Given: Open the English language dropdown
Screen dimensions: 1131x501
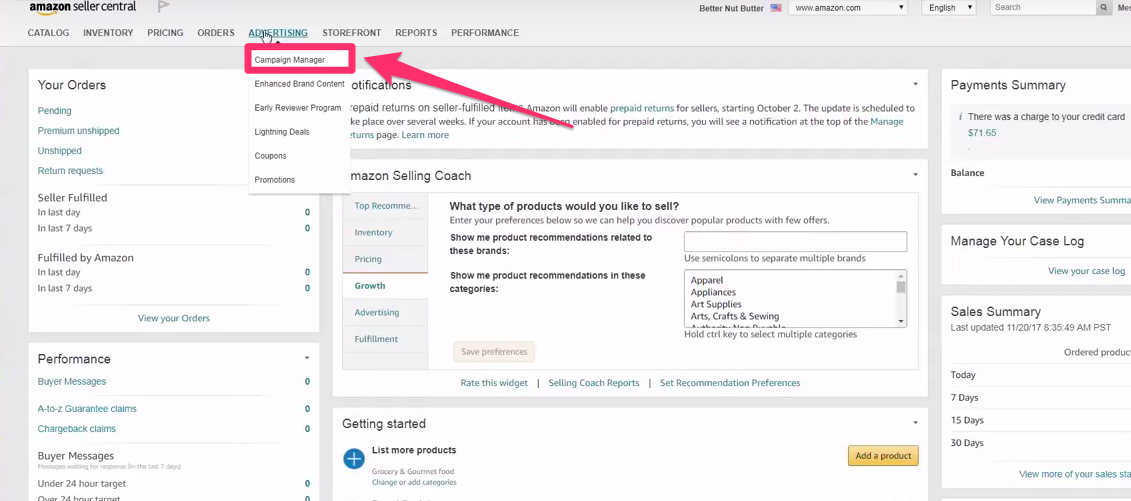Looking at the screenshot, I should (948, 8).
